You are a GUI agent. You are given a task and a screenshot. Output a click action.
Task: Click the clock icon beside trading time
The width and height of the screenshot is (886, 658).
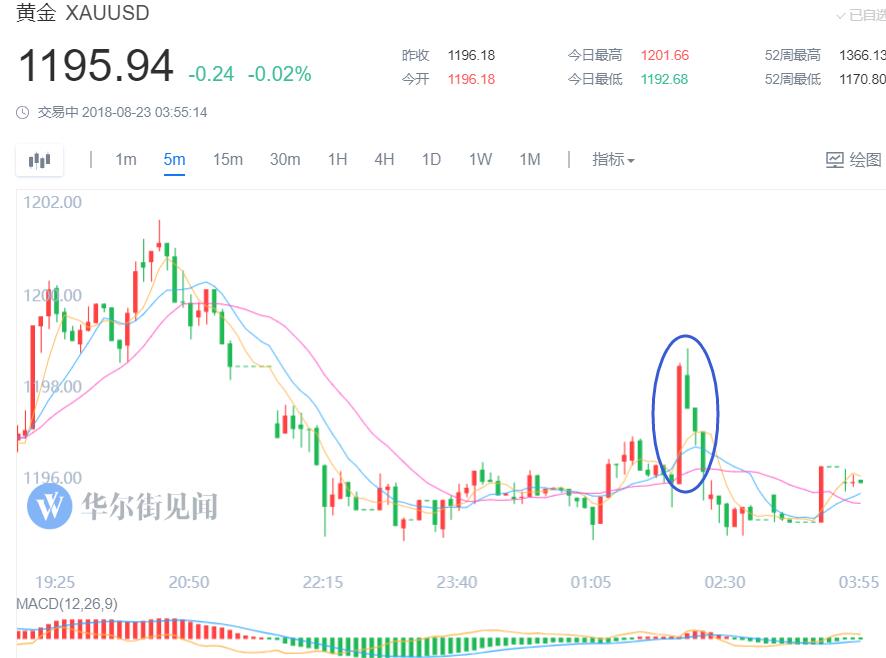pyautogui.click(x=23, y=113)
